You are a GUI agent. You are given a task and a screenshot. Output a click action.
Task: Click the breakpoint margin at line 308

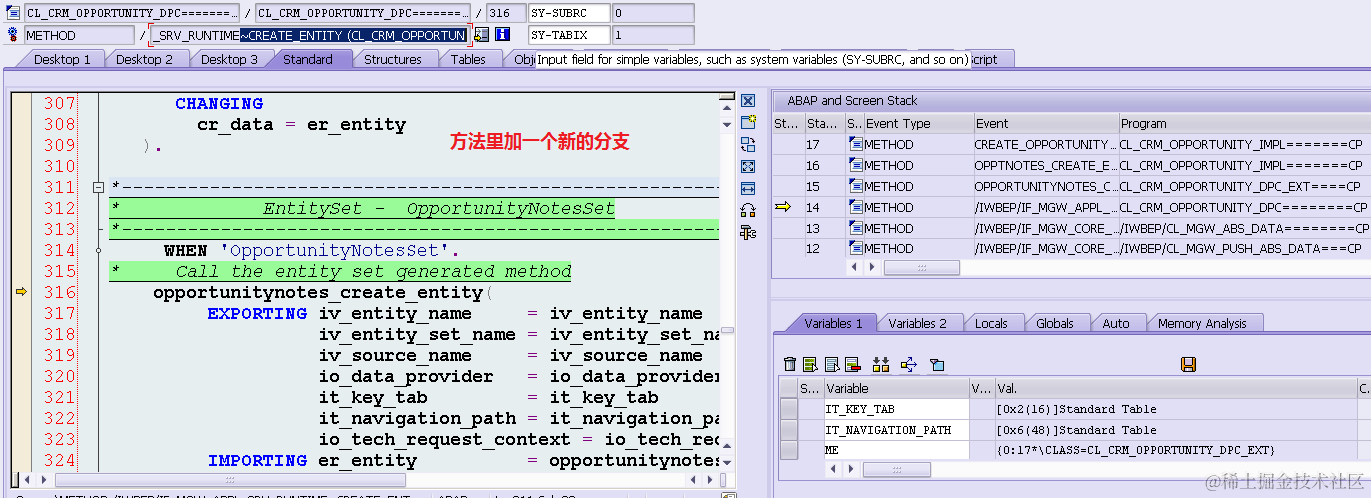tap(20, 125)
